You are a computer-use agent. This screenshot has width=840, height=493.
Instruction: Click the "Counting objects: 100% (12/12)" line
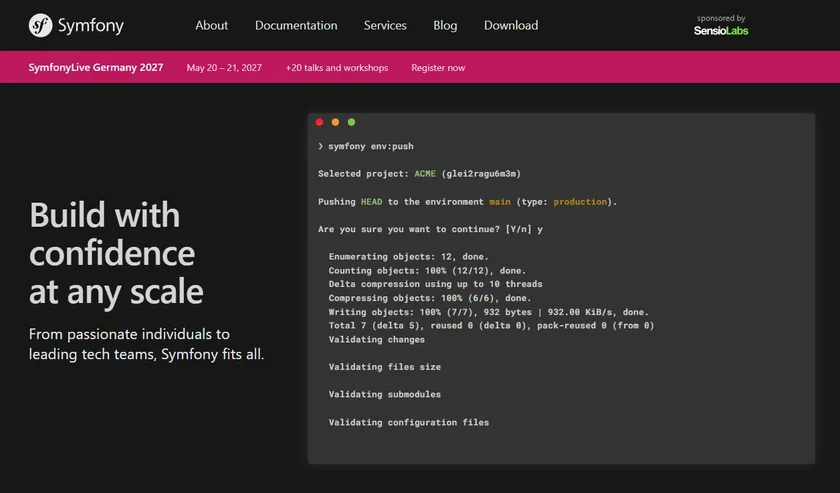pos(428,271)
